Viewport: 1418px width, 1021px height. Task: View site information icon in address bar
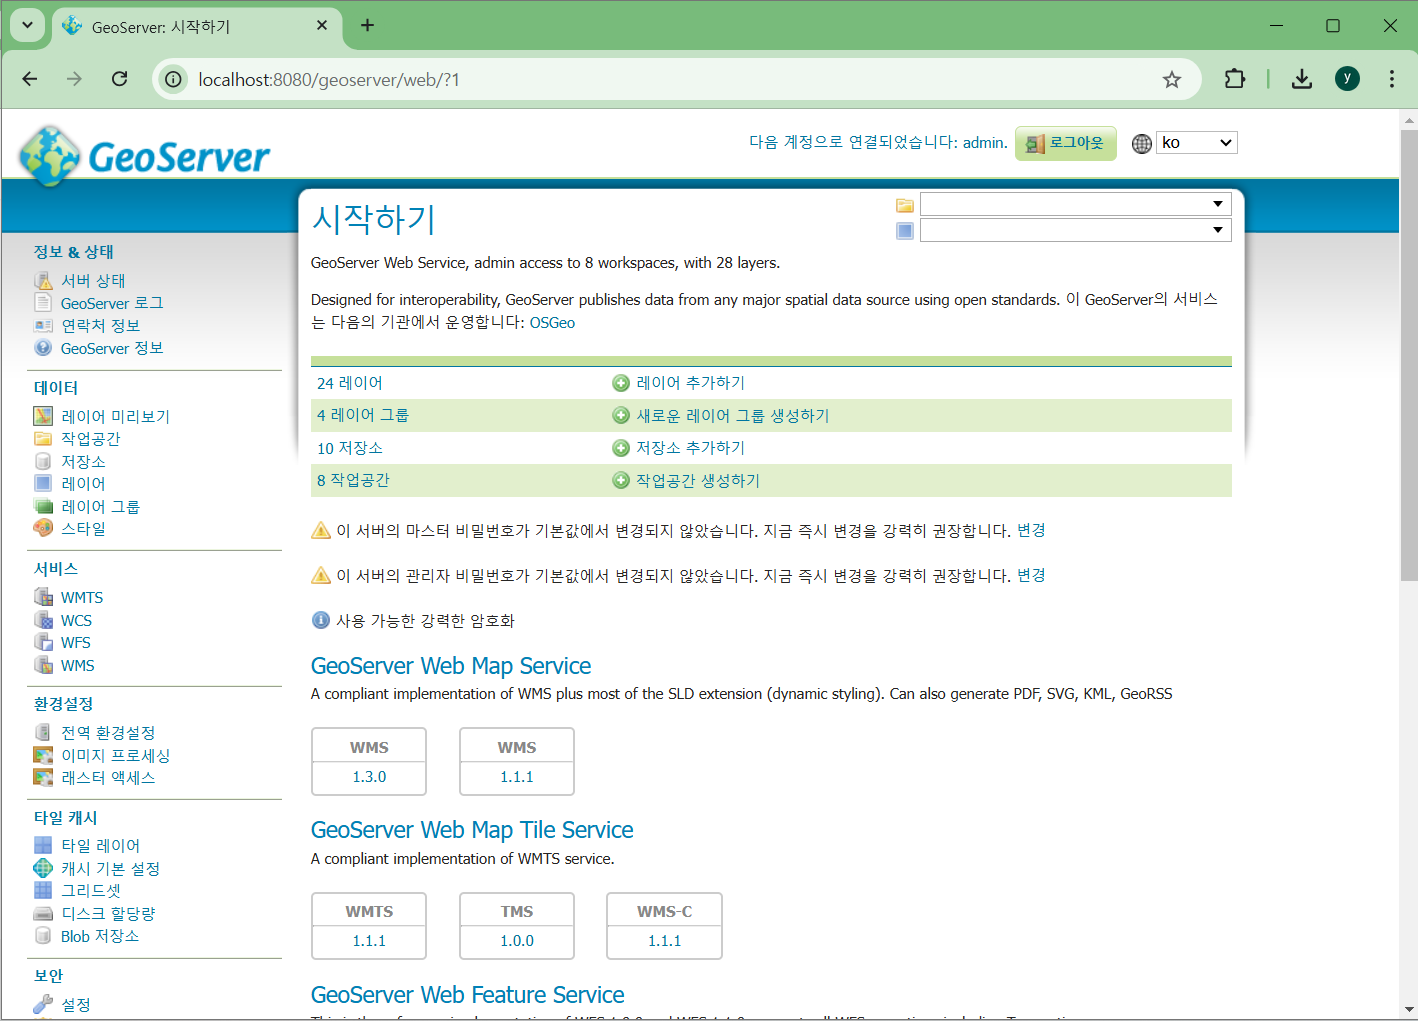click(174, 79)
